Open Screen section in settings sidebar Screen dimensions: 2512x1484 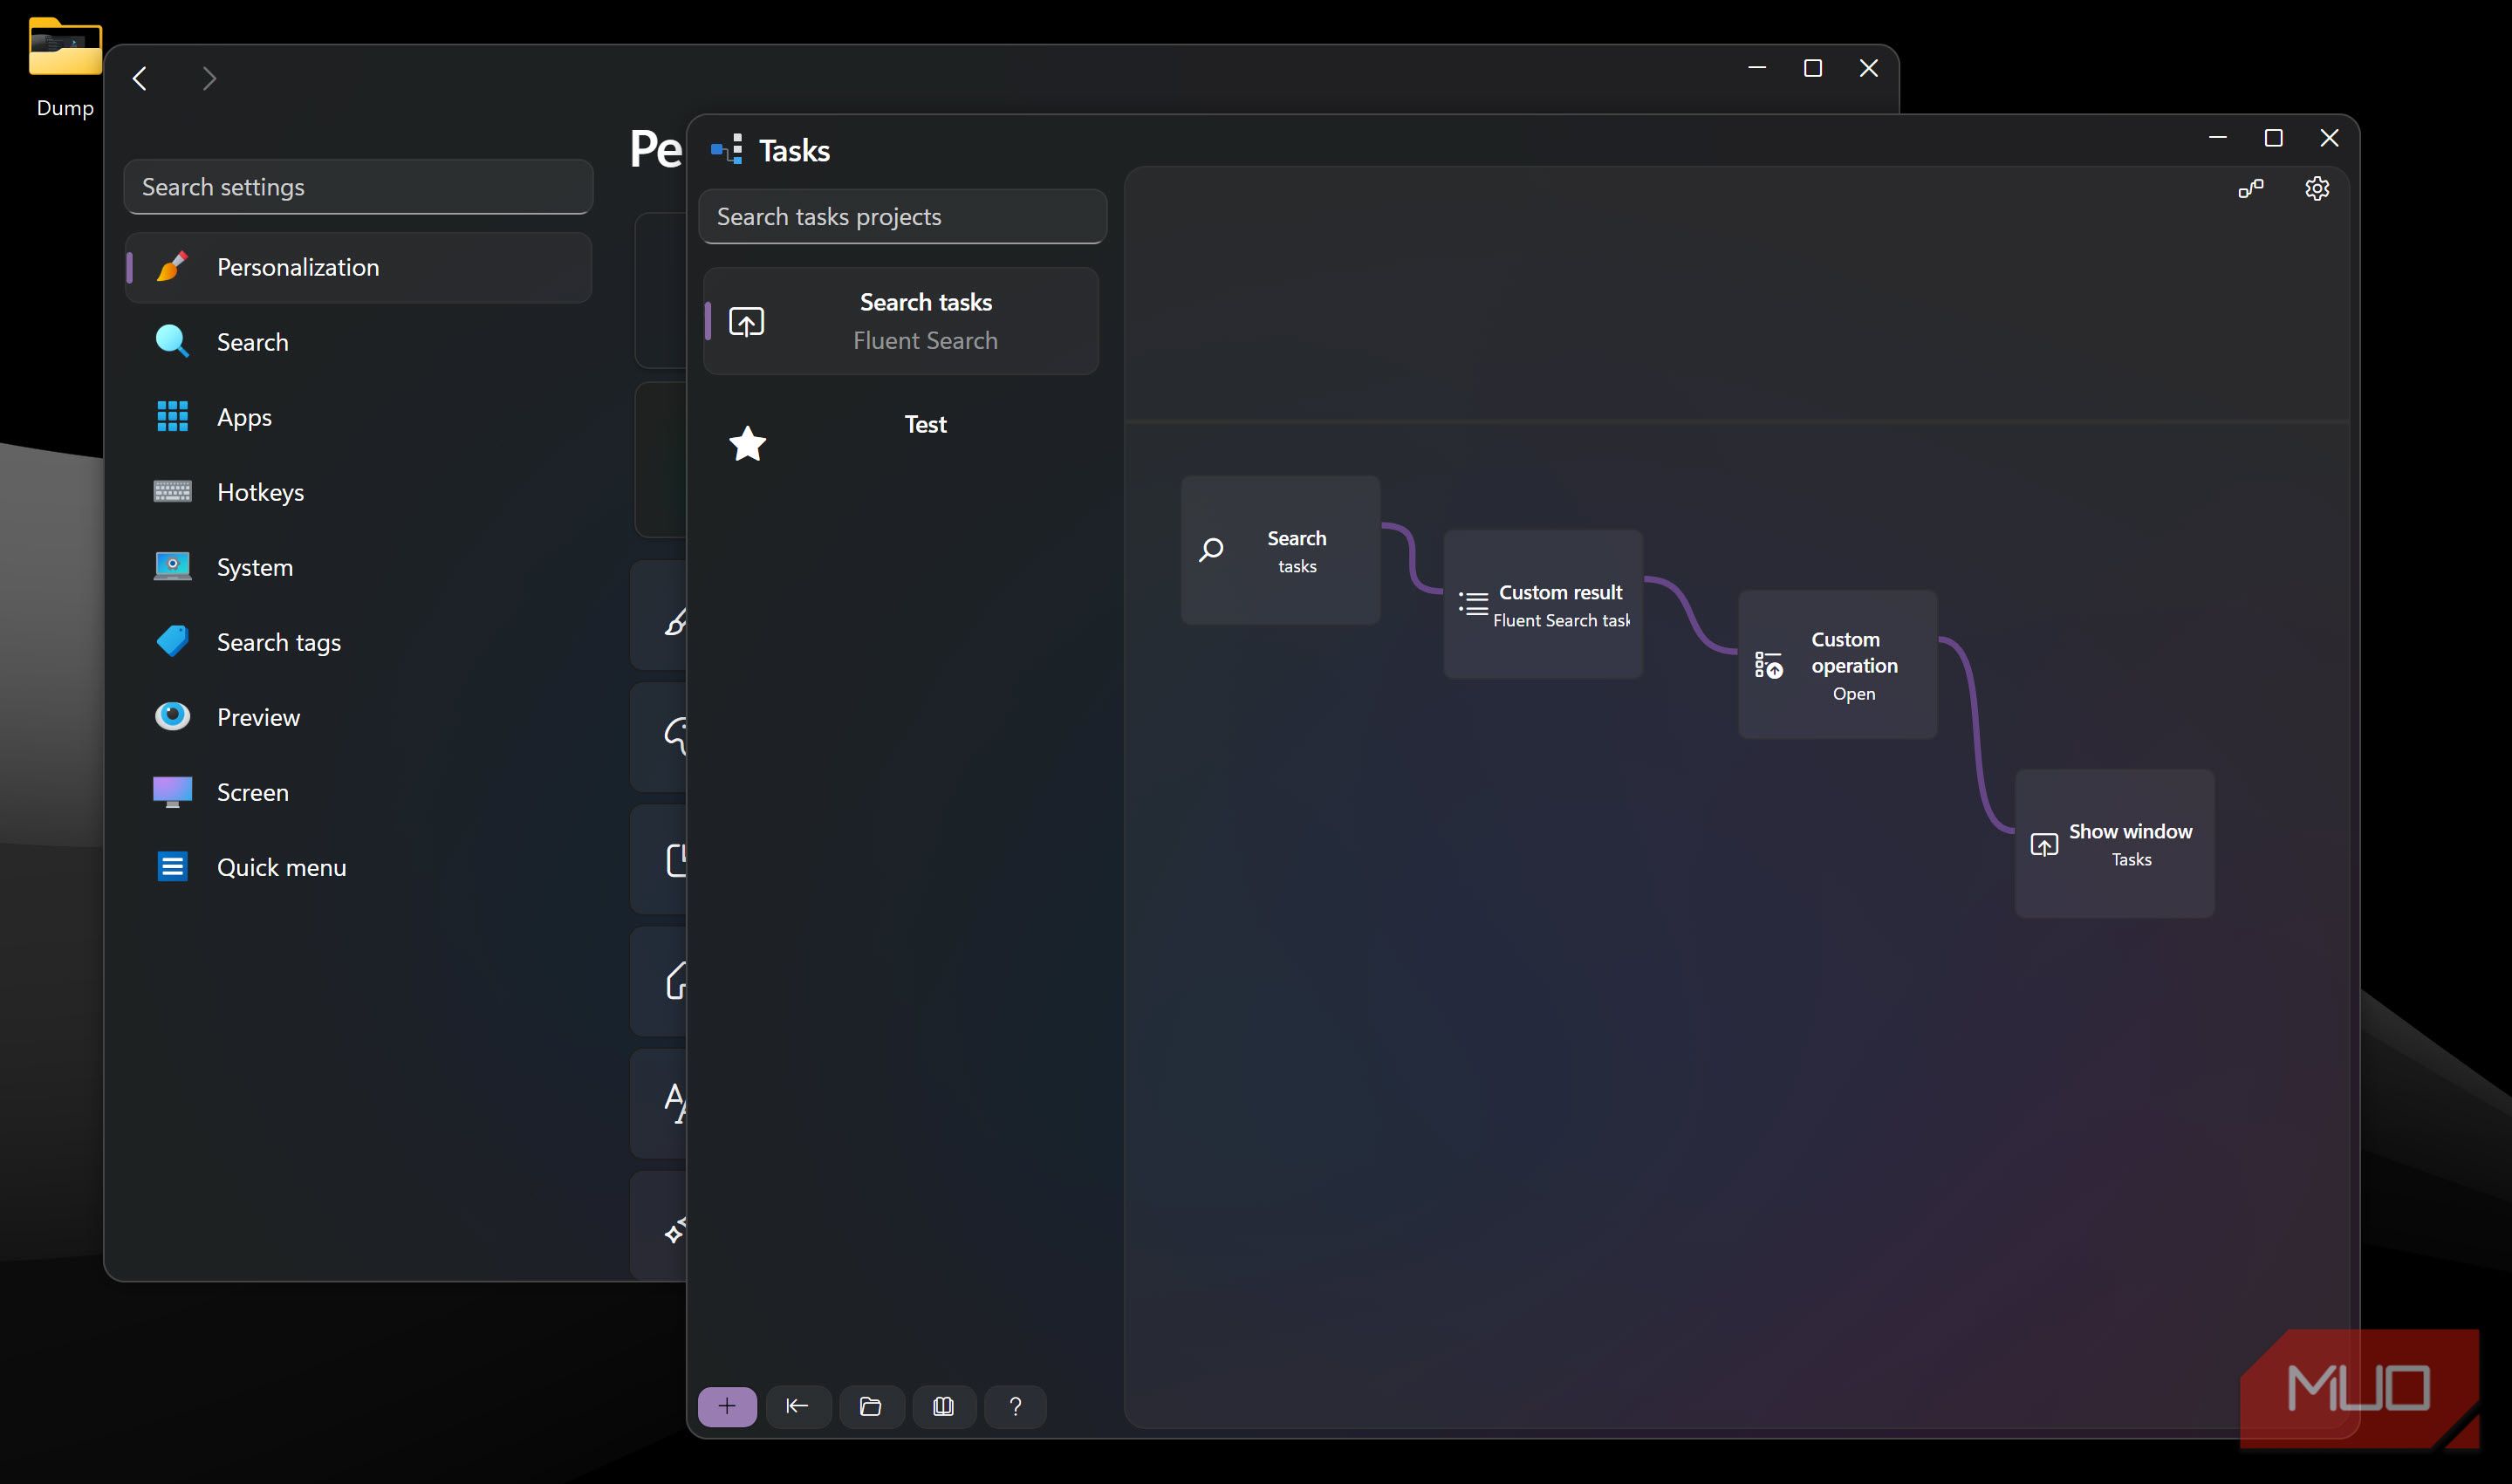358,792
